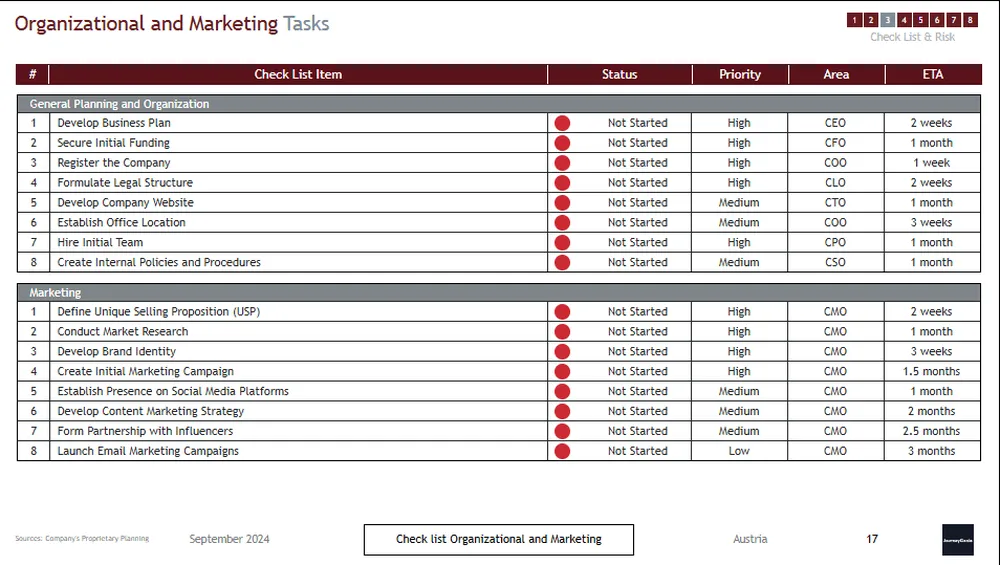
Task: Click the ETA column header
Action: point(932,74)
